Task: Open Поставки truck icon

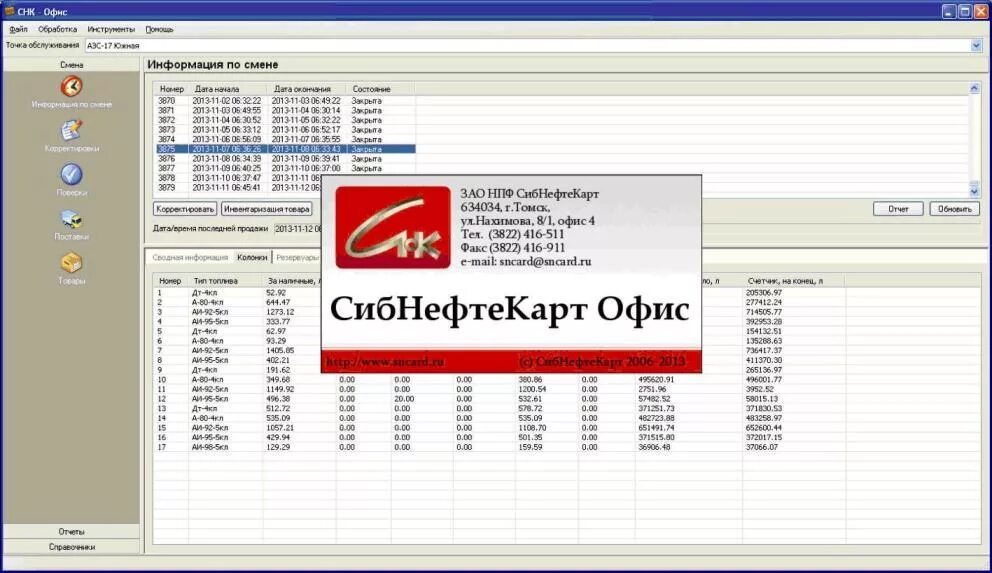Action: [x=71, y=219]
